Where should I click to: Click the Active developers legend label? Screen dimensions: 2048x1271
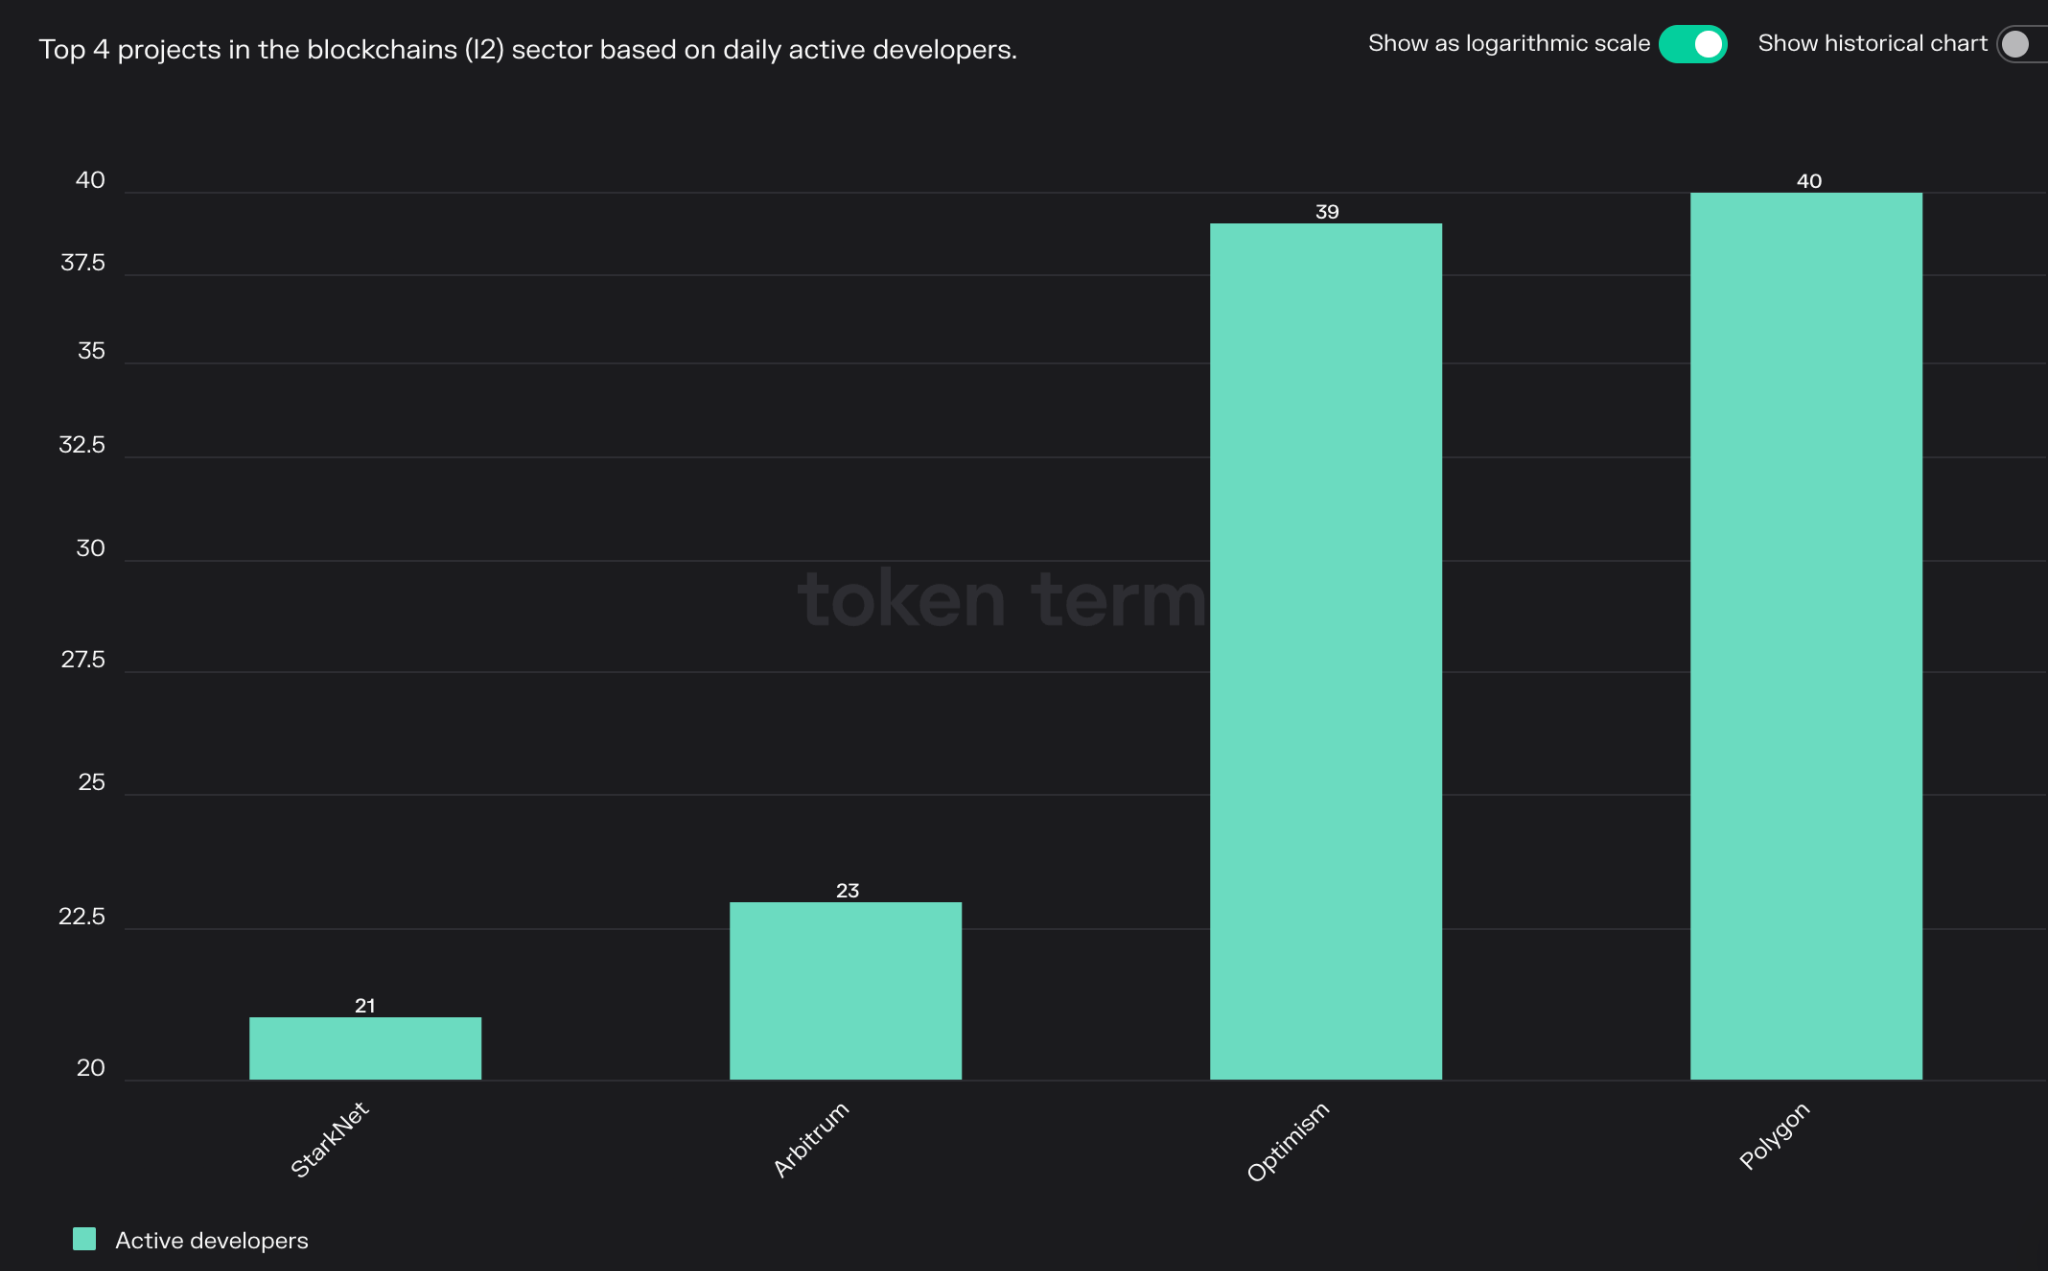point(212,1240)
